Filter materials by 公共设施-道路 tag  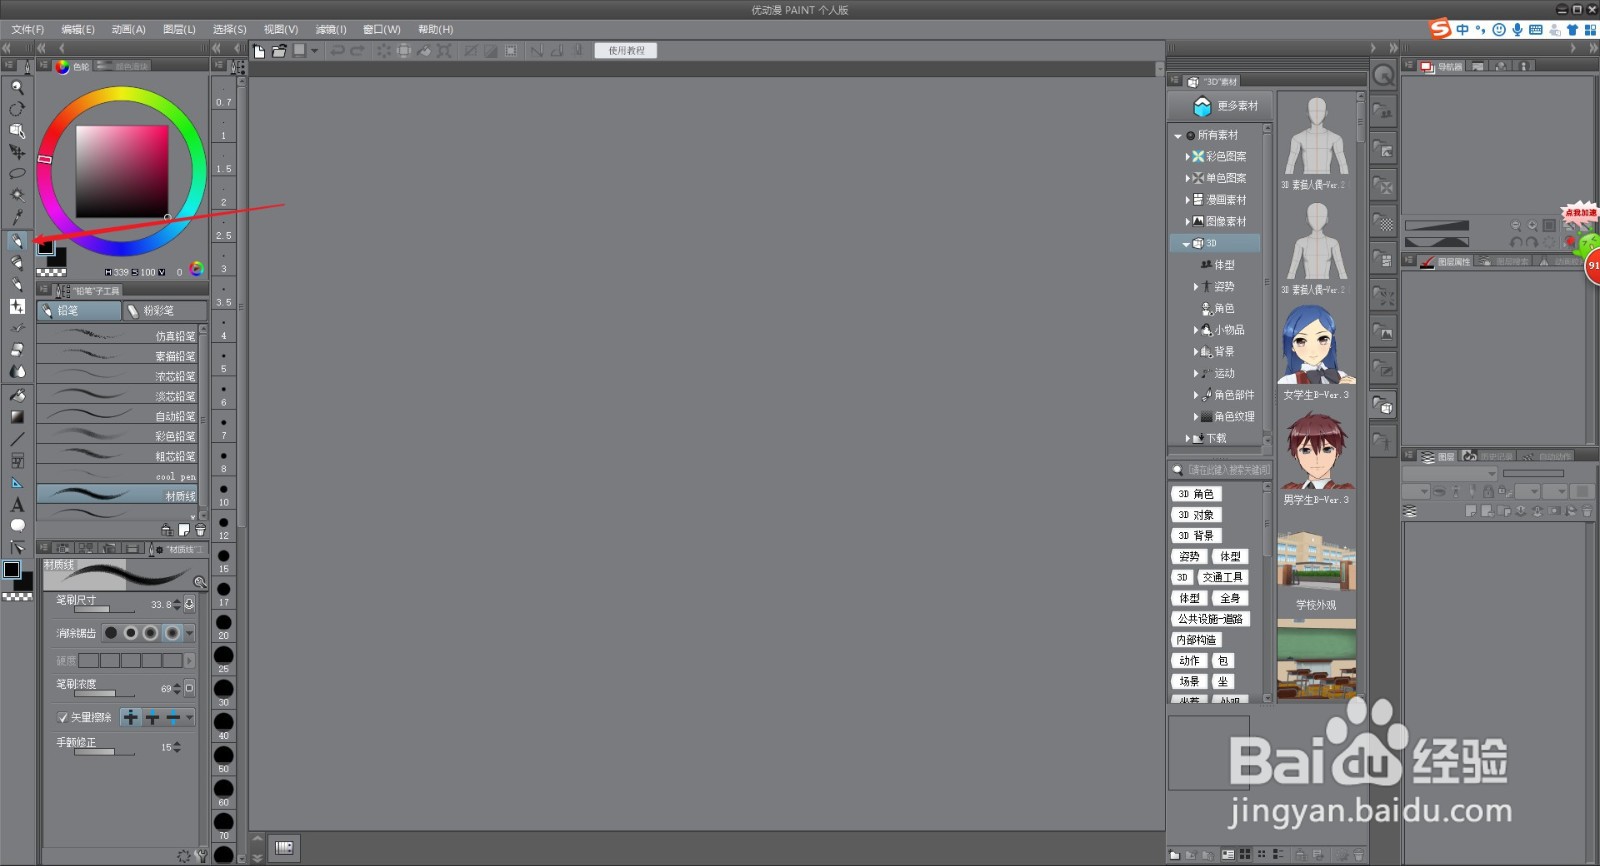[x=1210, y=619]
